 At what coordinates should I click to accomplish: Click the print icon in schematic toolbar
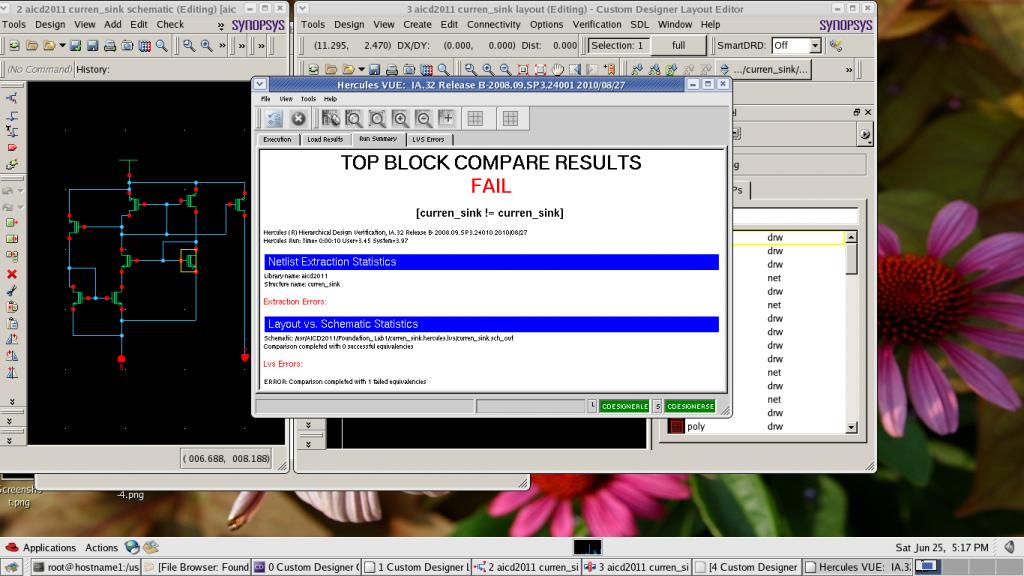[x=110, y=45]
